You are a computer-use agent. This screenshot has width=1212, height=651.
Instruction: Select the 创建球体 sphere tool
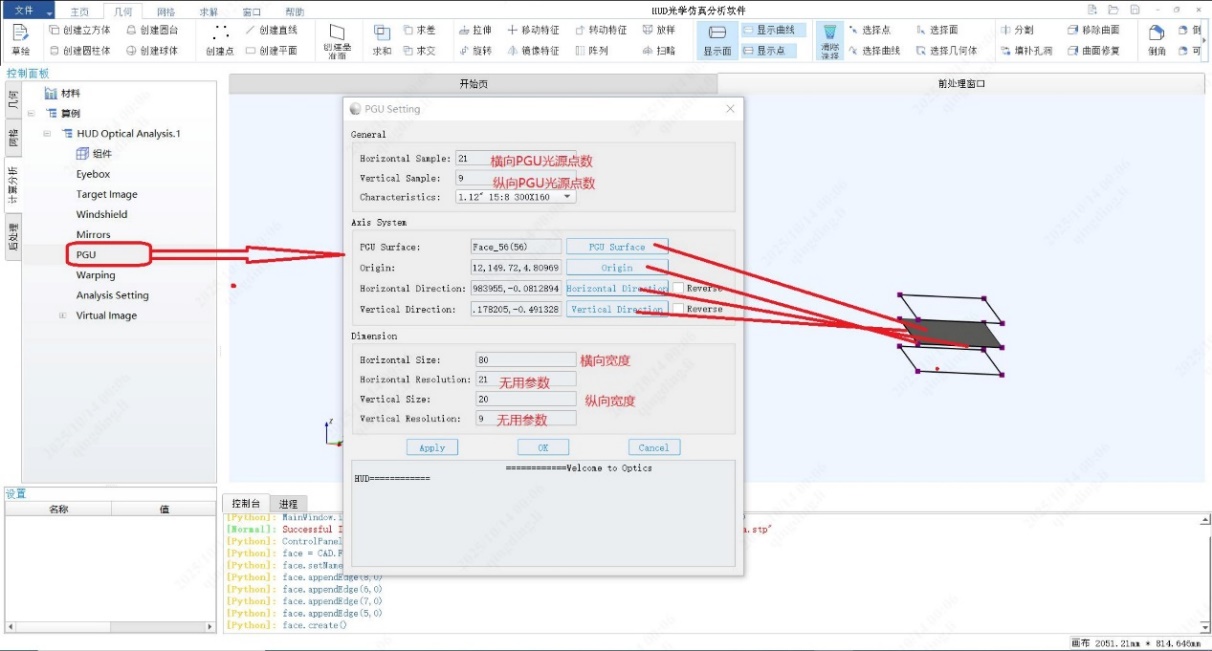click(x=152, y=50)
